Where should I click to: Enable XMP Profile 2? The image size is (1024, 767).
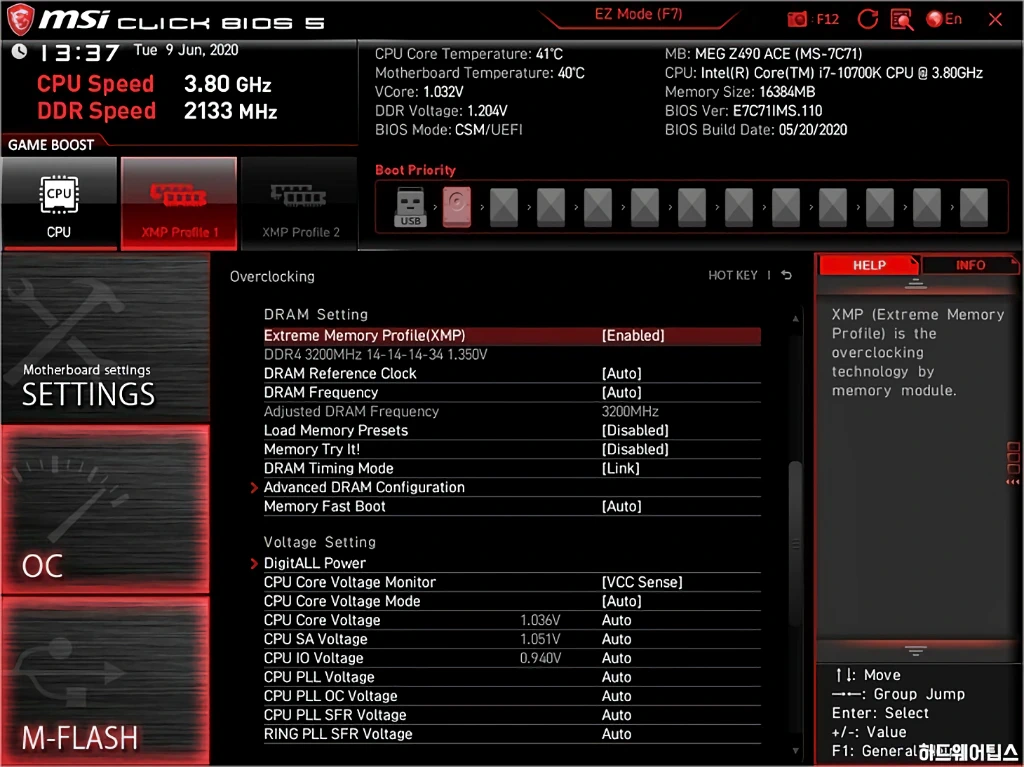pos(299,203)
